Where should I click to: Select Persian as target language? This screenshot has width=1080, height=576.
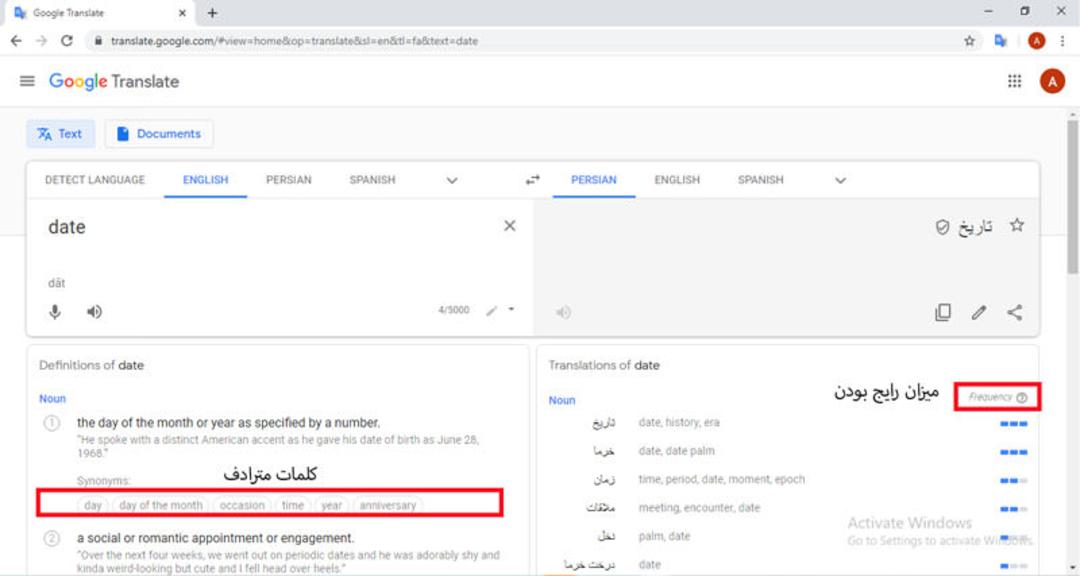pos(594,180)
